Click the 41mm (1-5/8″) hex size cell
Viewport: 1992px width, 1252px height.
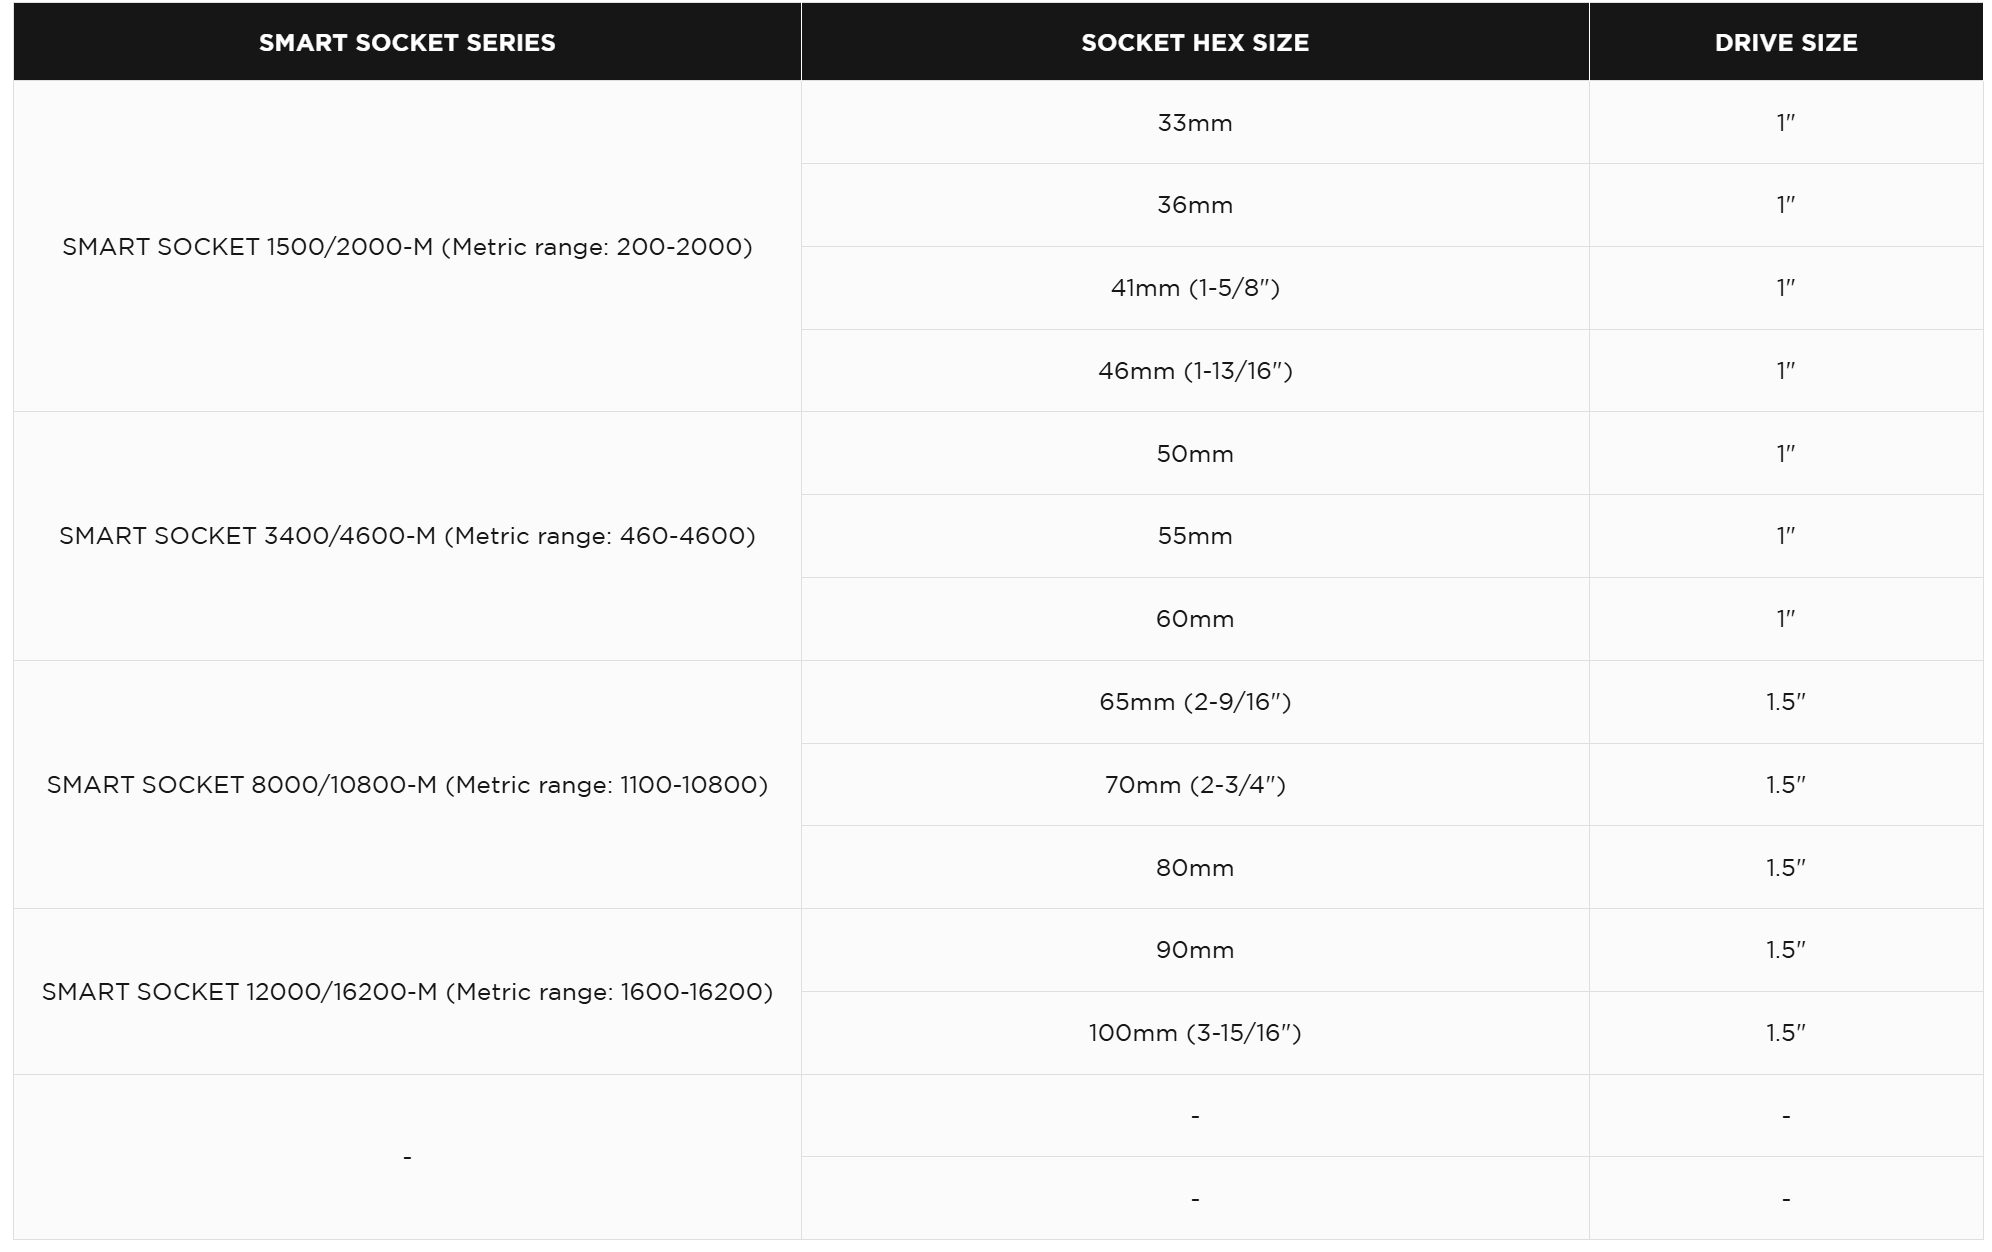(x=1195, y=288)
